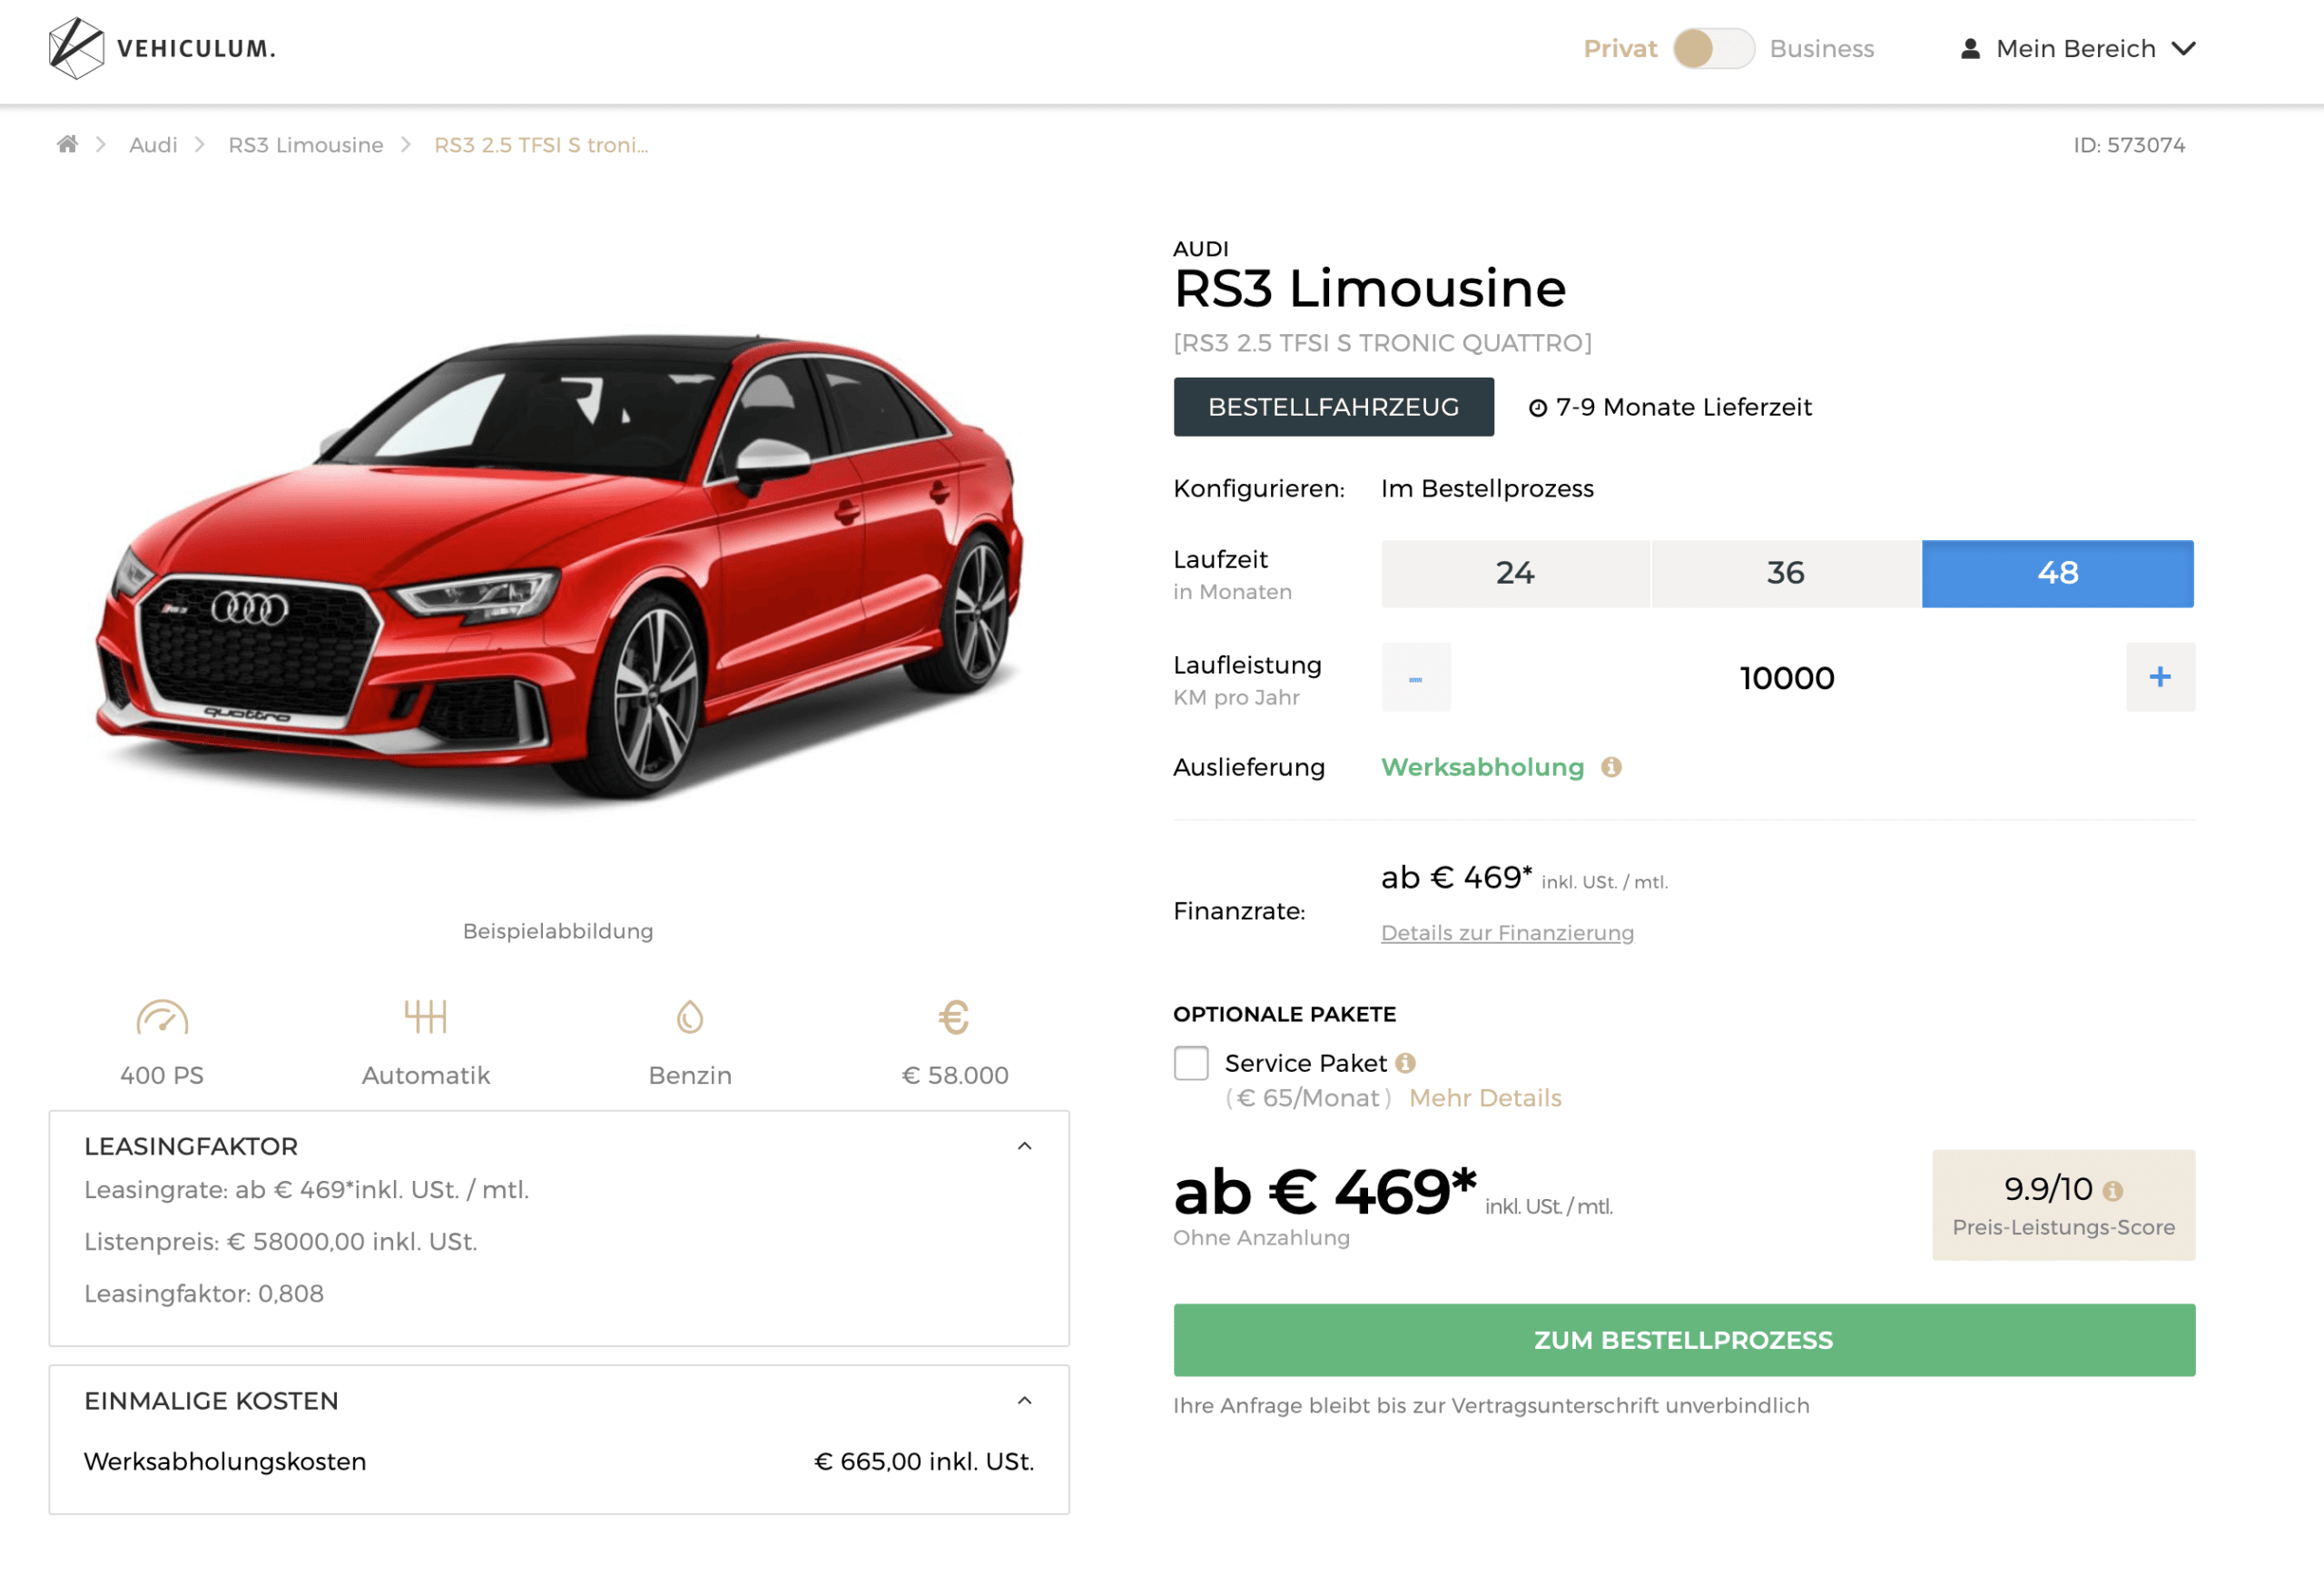Collapse the Leasingfaktor section

(1024, 1146)
